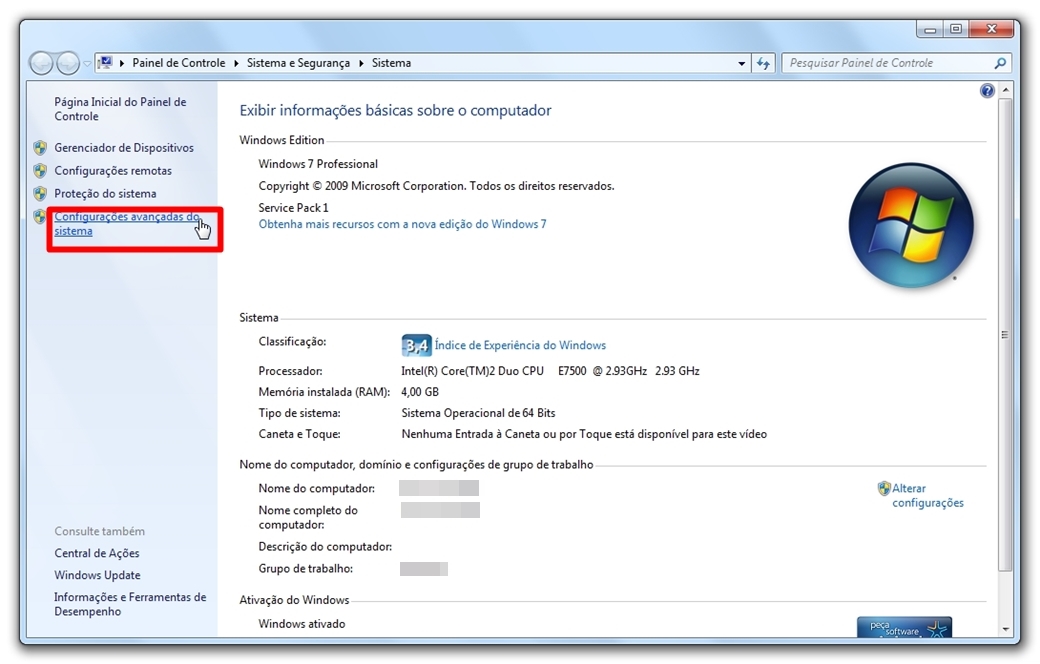
Task: Open Página Inicial do Painel de Controle
Action: coord(120,109)
